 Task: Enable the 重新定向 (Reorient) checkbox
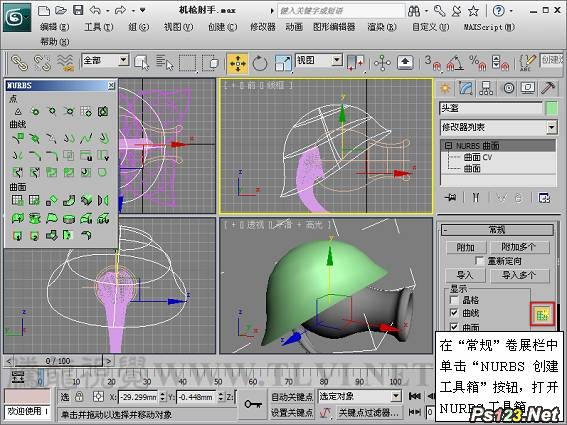click(479, 261)
